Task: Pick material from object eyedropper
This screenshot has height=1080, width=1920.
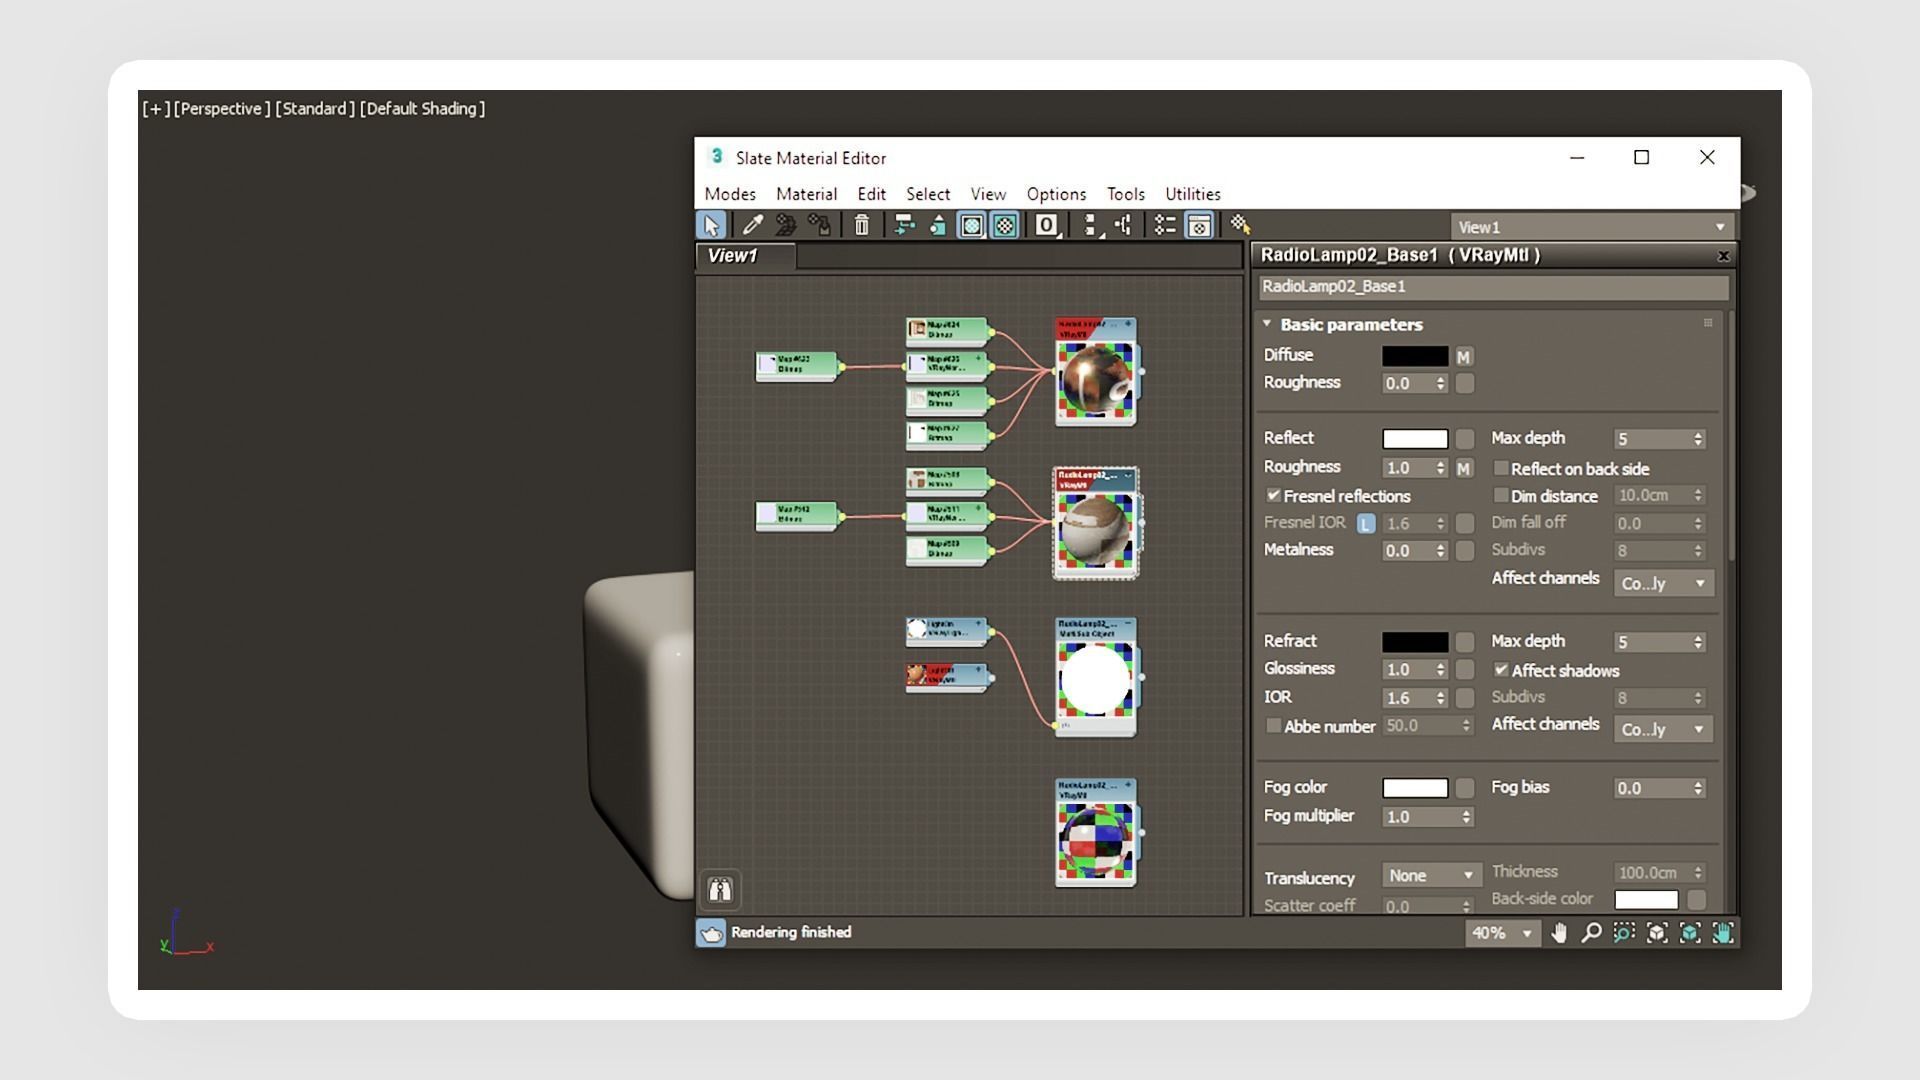Action: [x=752, y=226]
